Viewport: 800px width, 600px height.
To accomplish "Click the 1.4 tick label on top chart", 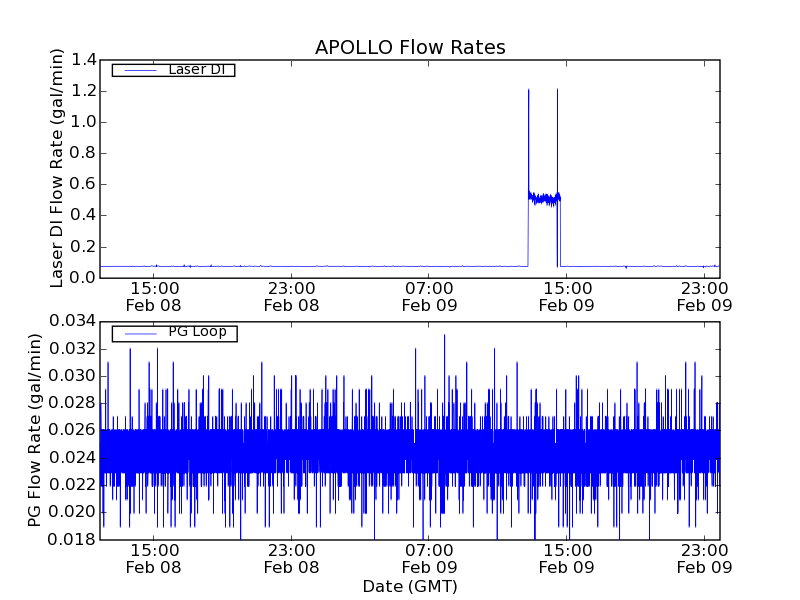I will coord(84,60).
